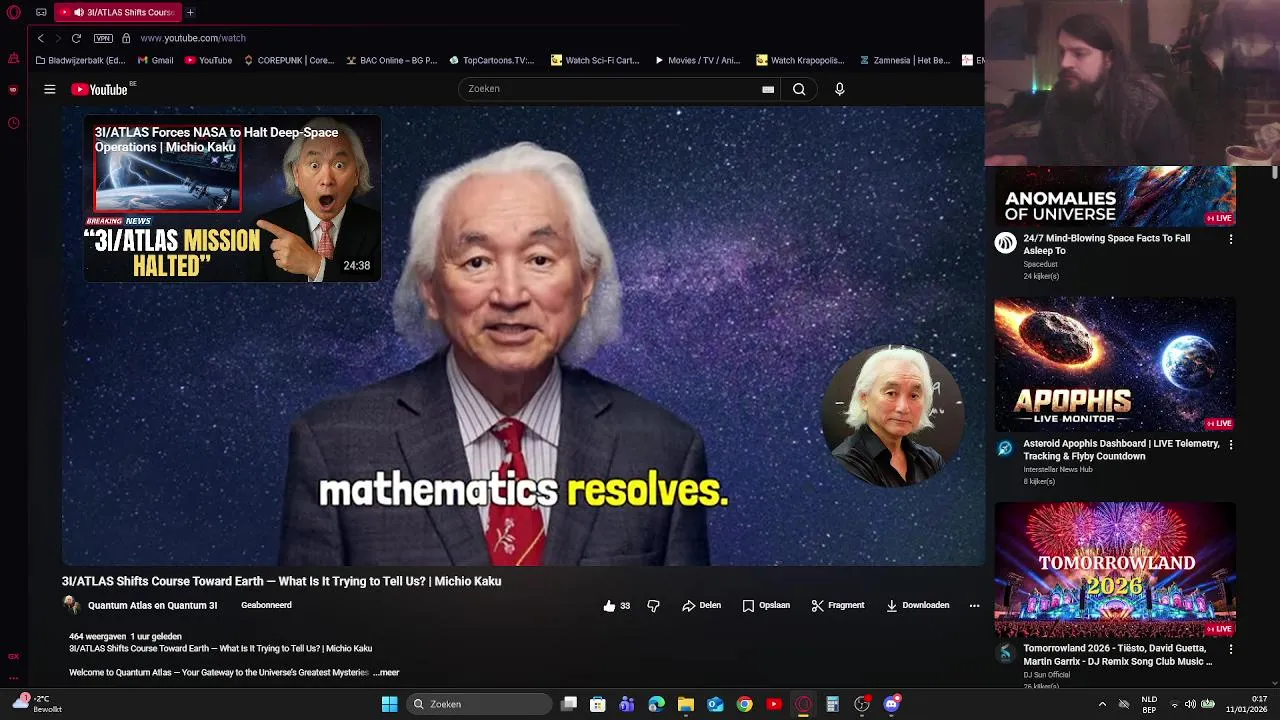Go to YouTube home via logo
This screenshot has height=720, width=1280.
(101, 89)
